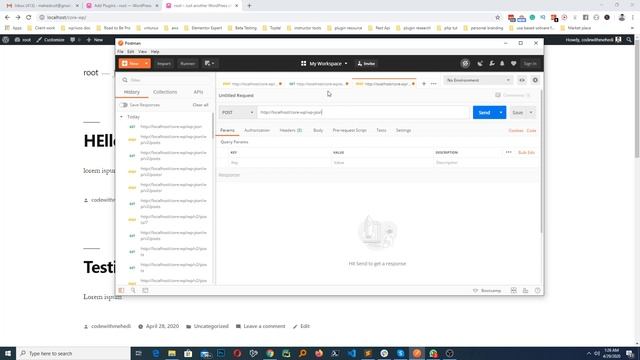Image resolution: width=640 pixels, height=360 pixels.
Task: Collapse the Today history group
Action: click(x=121, y=117)
